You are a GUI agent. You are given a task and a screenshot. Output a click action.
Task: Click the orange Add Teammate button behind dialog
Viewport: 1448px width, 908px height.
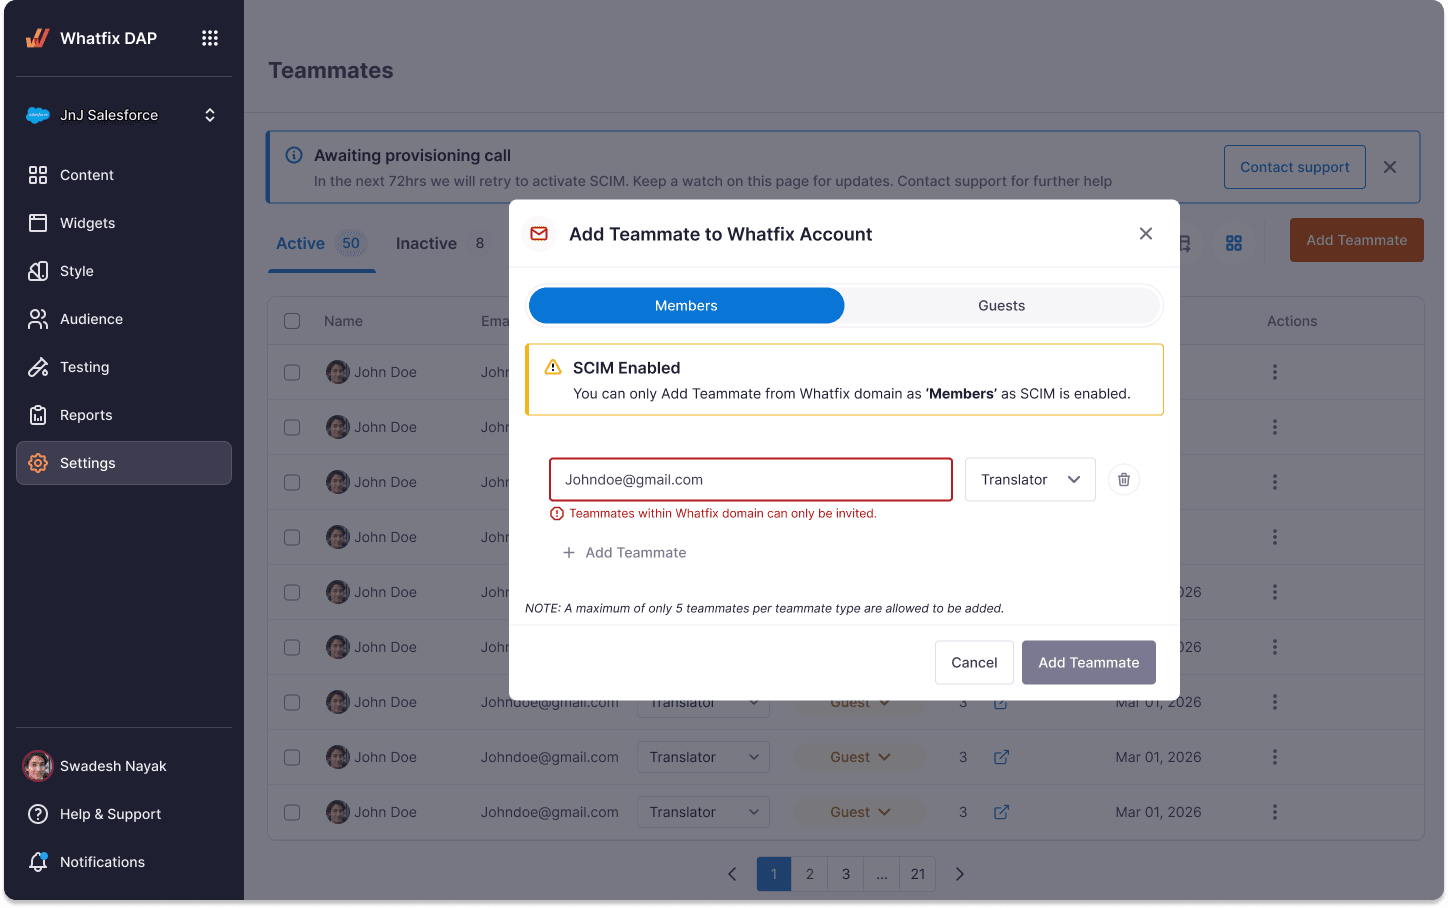coord(1356,240)
